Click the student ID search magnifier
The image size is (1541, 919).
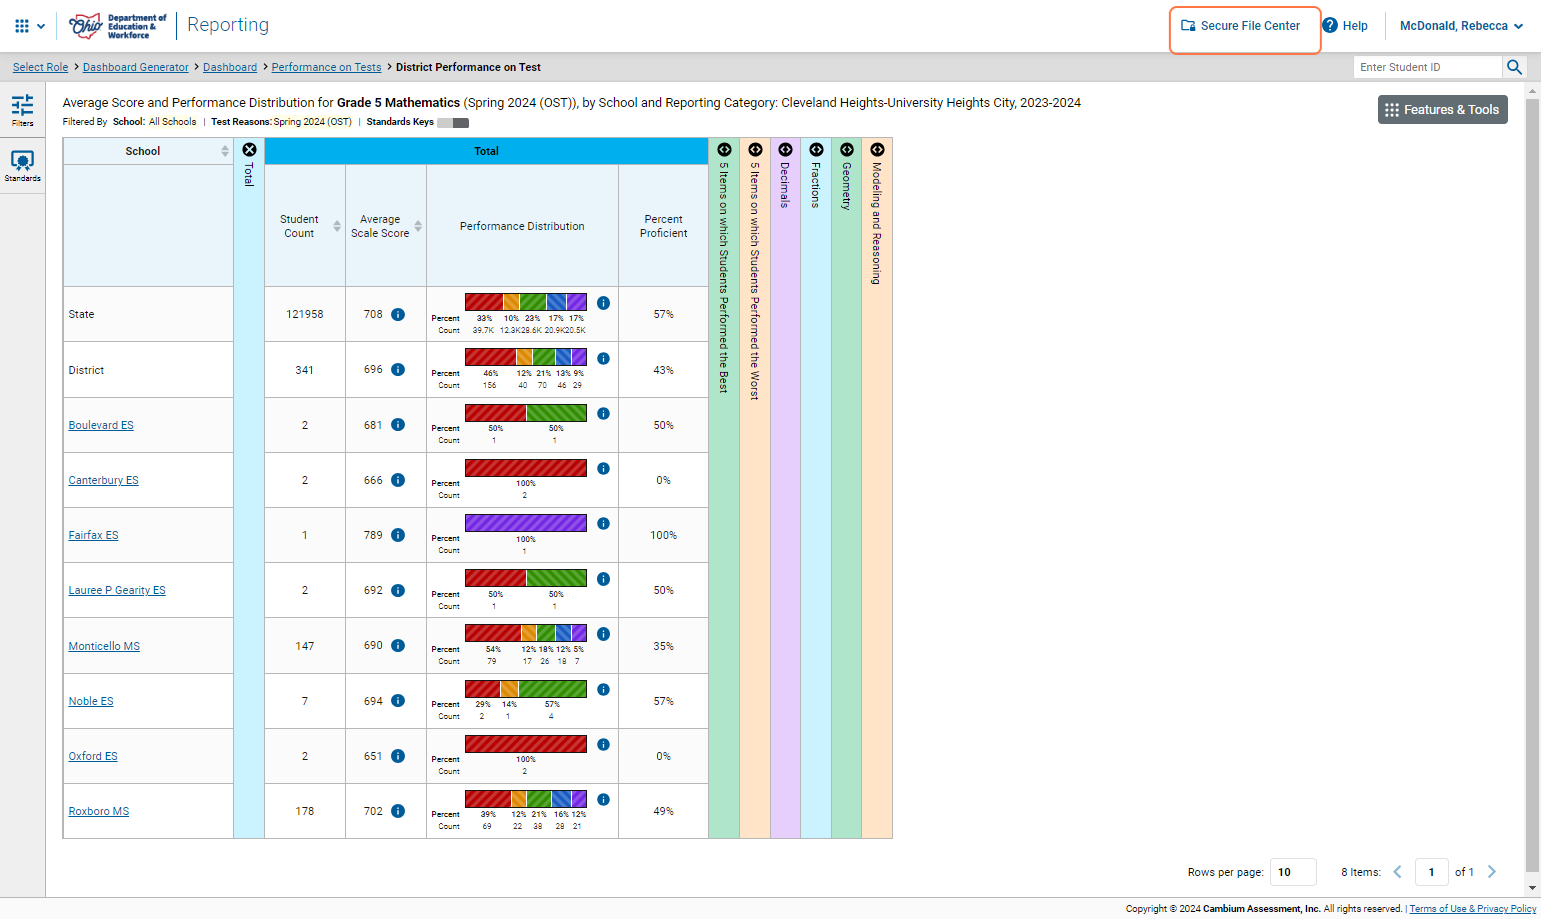[x=1514, y=67]
